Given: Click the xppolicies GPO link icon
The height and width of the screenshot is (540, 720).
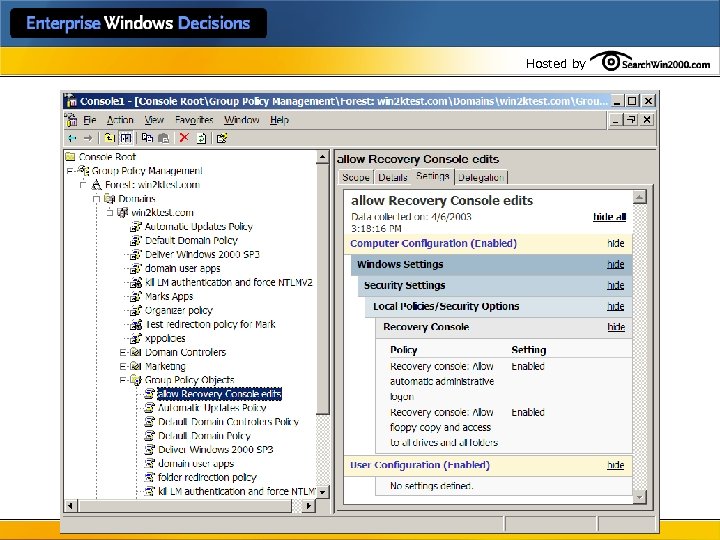Looking at the screenshot, I should (x=135, y=338).
